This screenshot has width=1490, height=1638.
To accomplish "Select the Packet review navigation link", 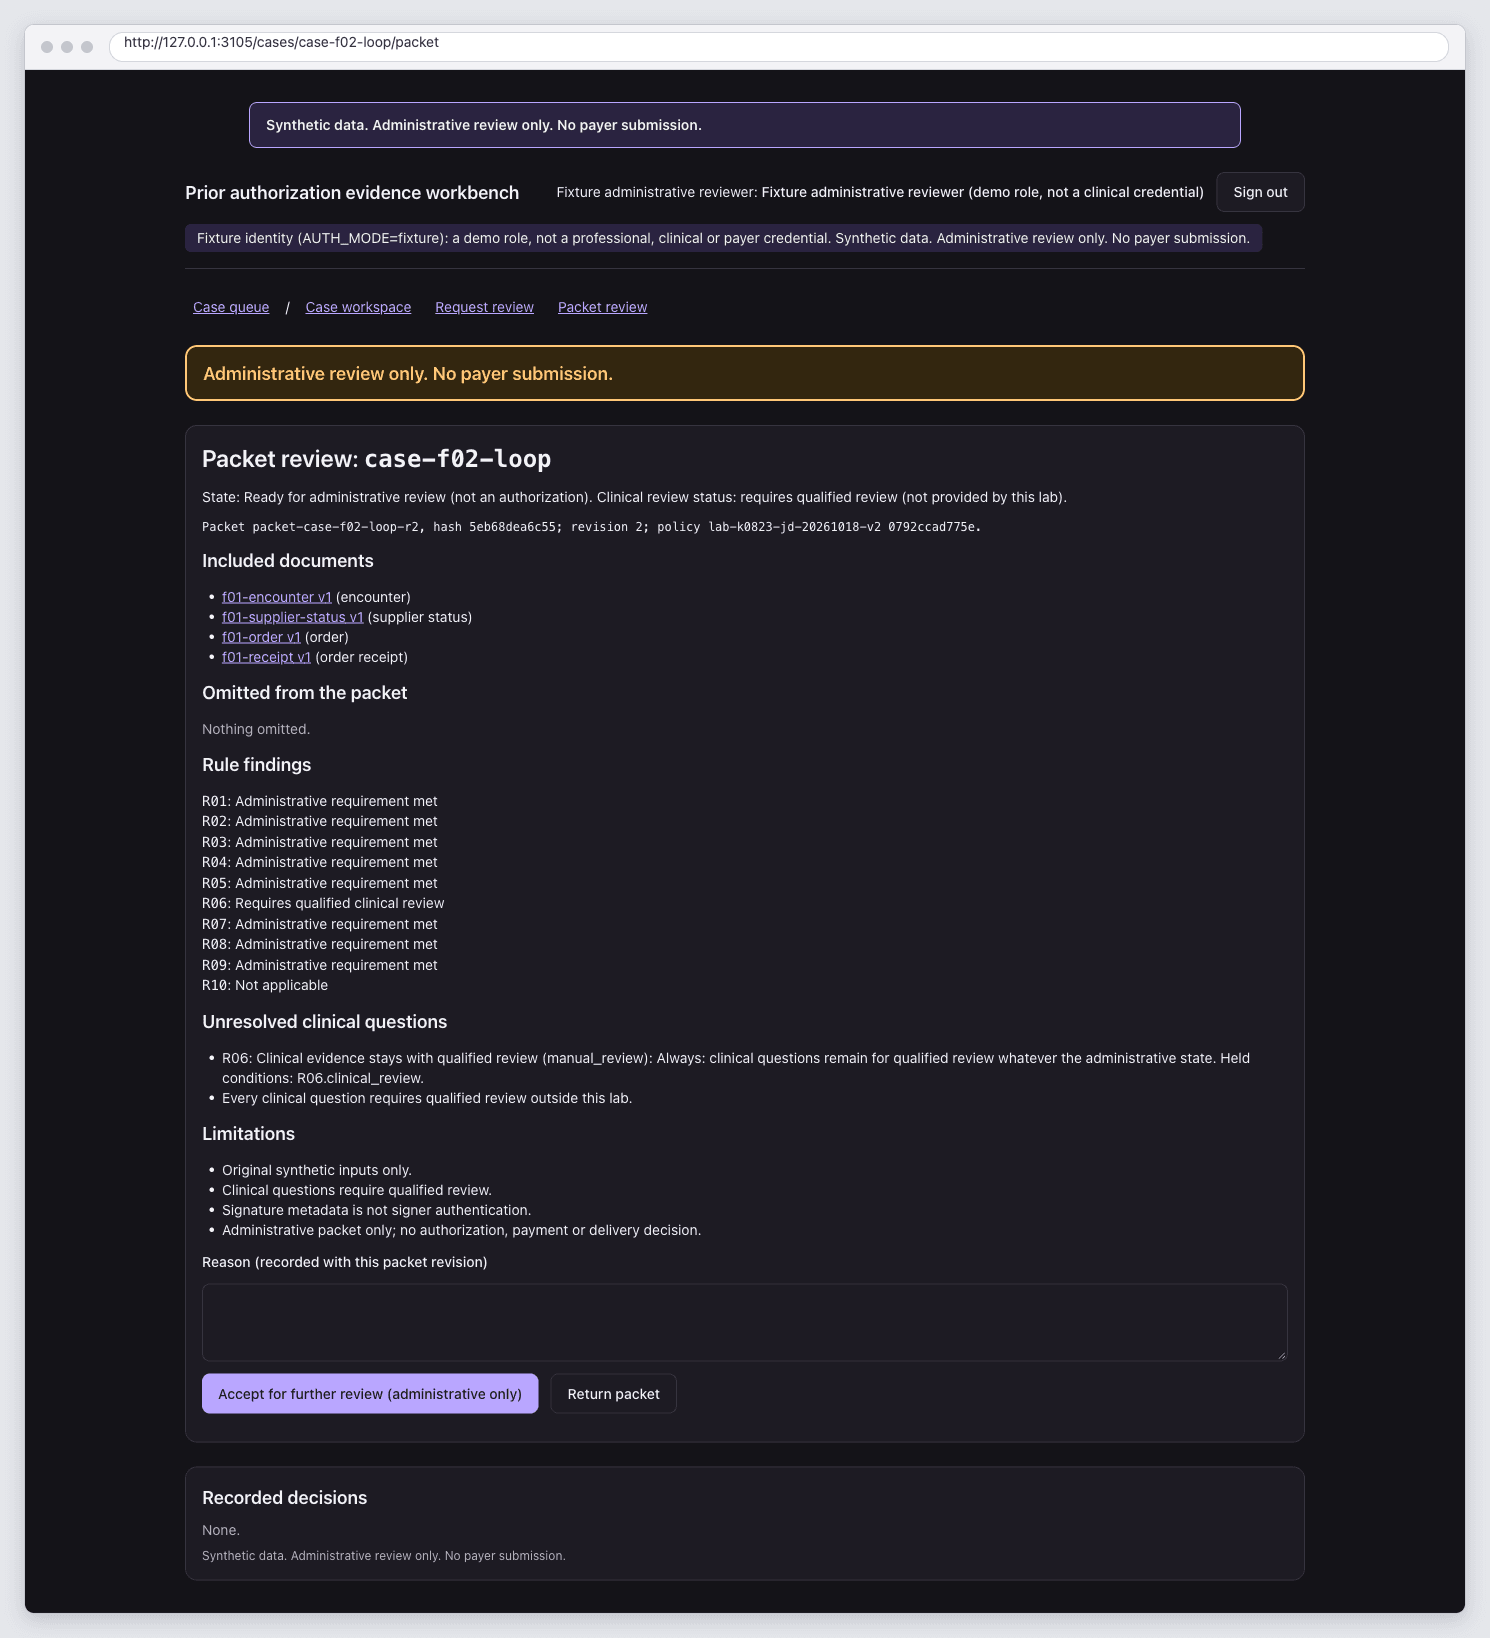I will click(602, 307).
